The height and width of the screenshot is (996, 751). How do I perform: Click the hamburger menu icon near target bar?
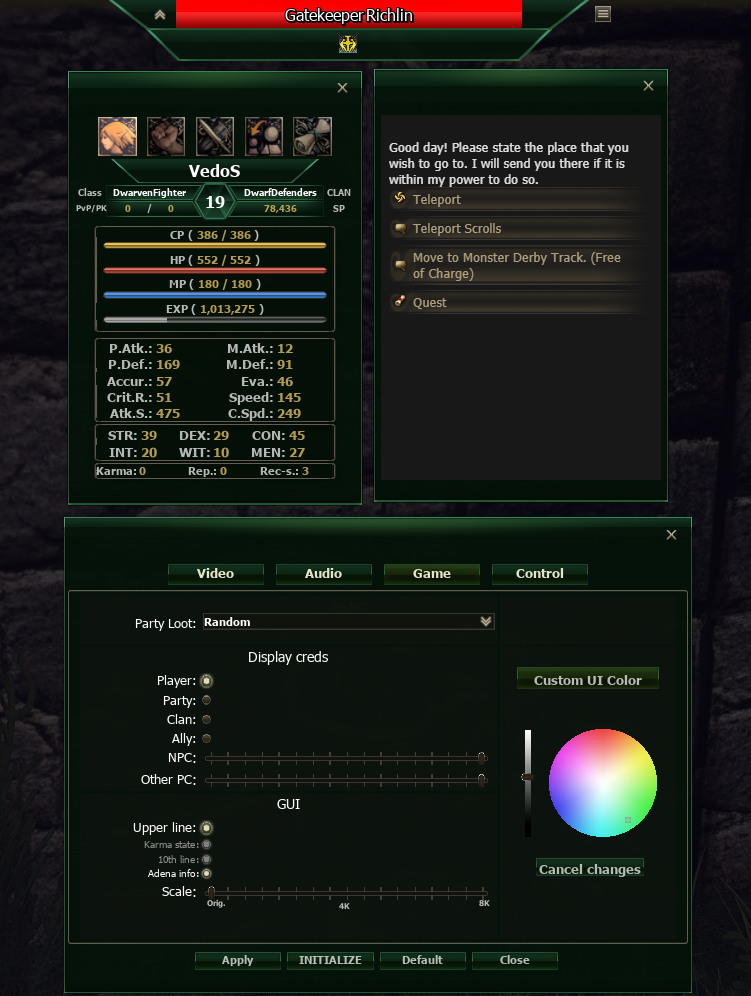pos(603,14)
